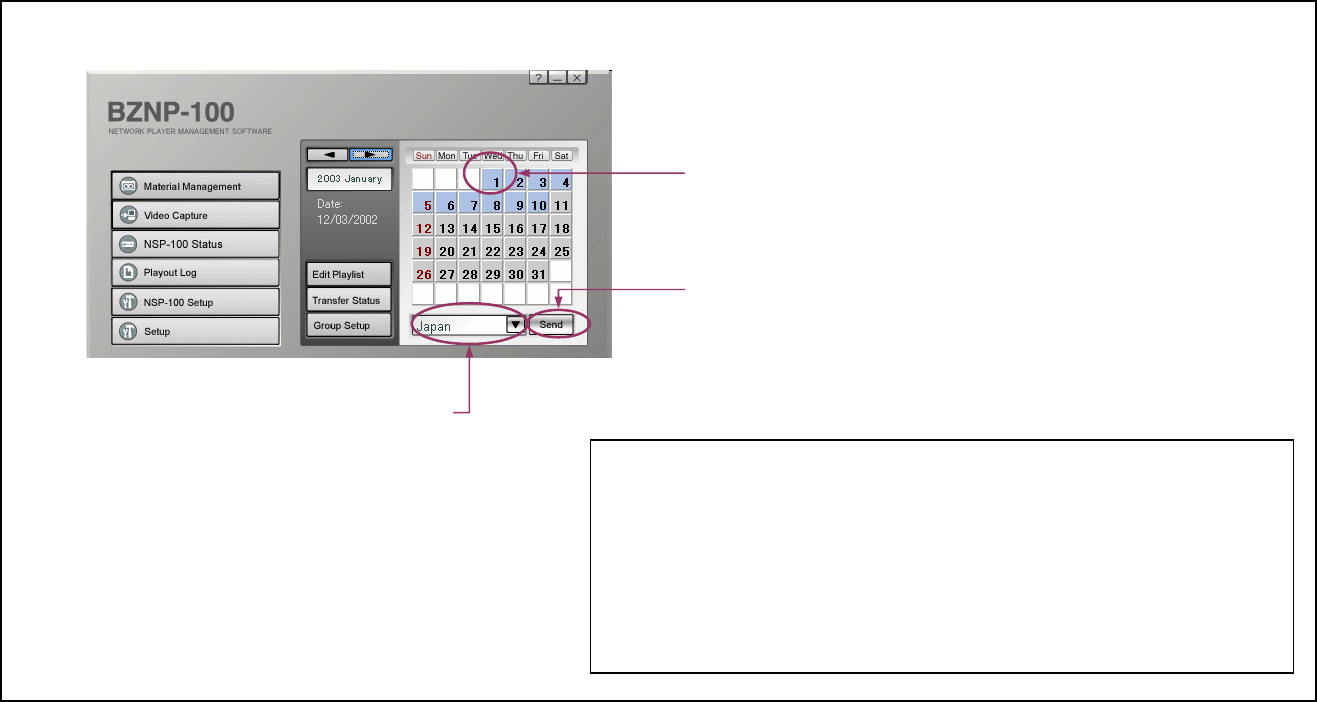The height and width of the screenshot is (702, 1317).
Task: Select January 23 on calendar
Action: 516,248
